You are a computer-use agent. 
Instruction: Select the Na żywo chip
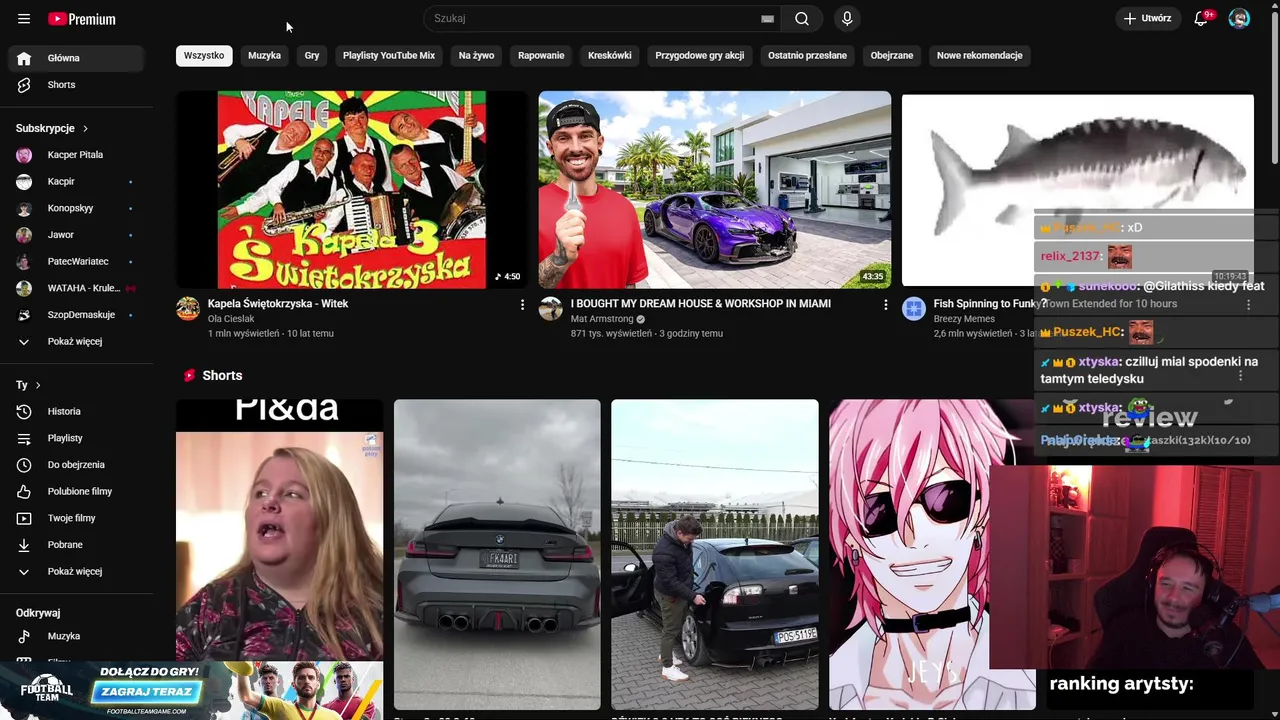coord(476,56)
